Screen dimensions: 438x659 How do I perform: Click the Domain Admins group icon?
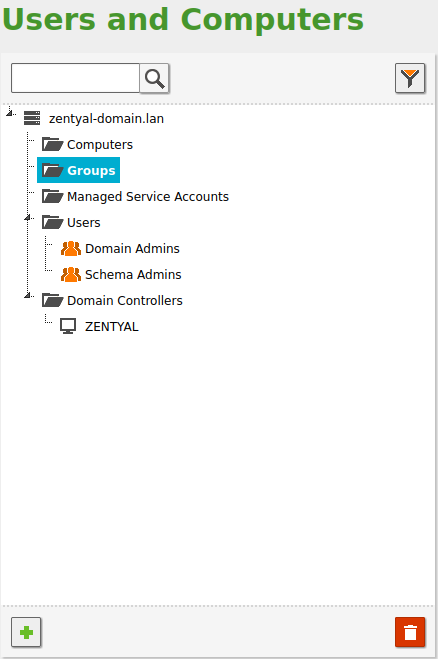(x=71, y=248)
